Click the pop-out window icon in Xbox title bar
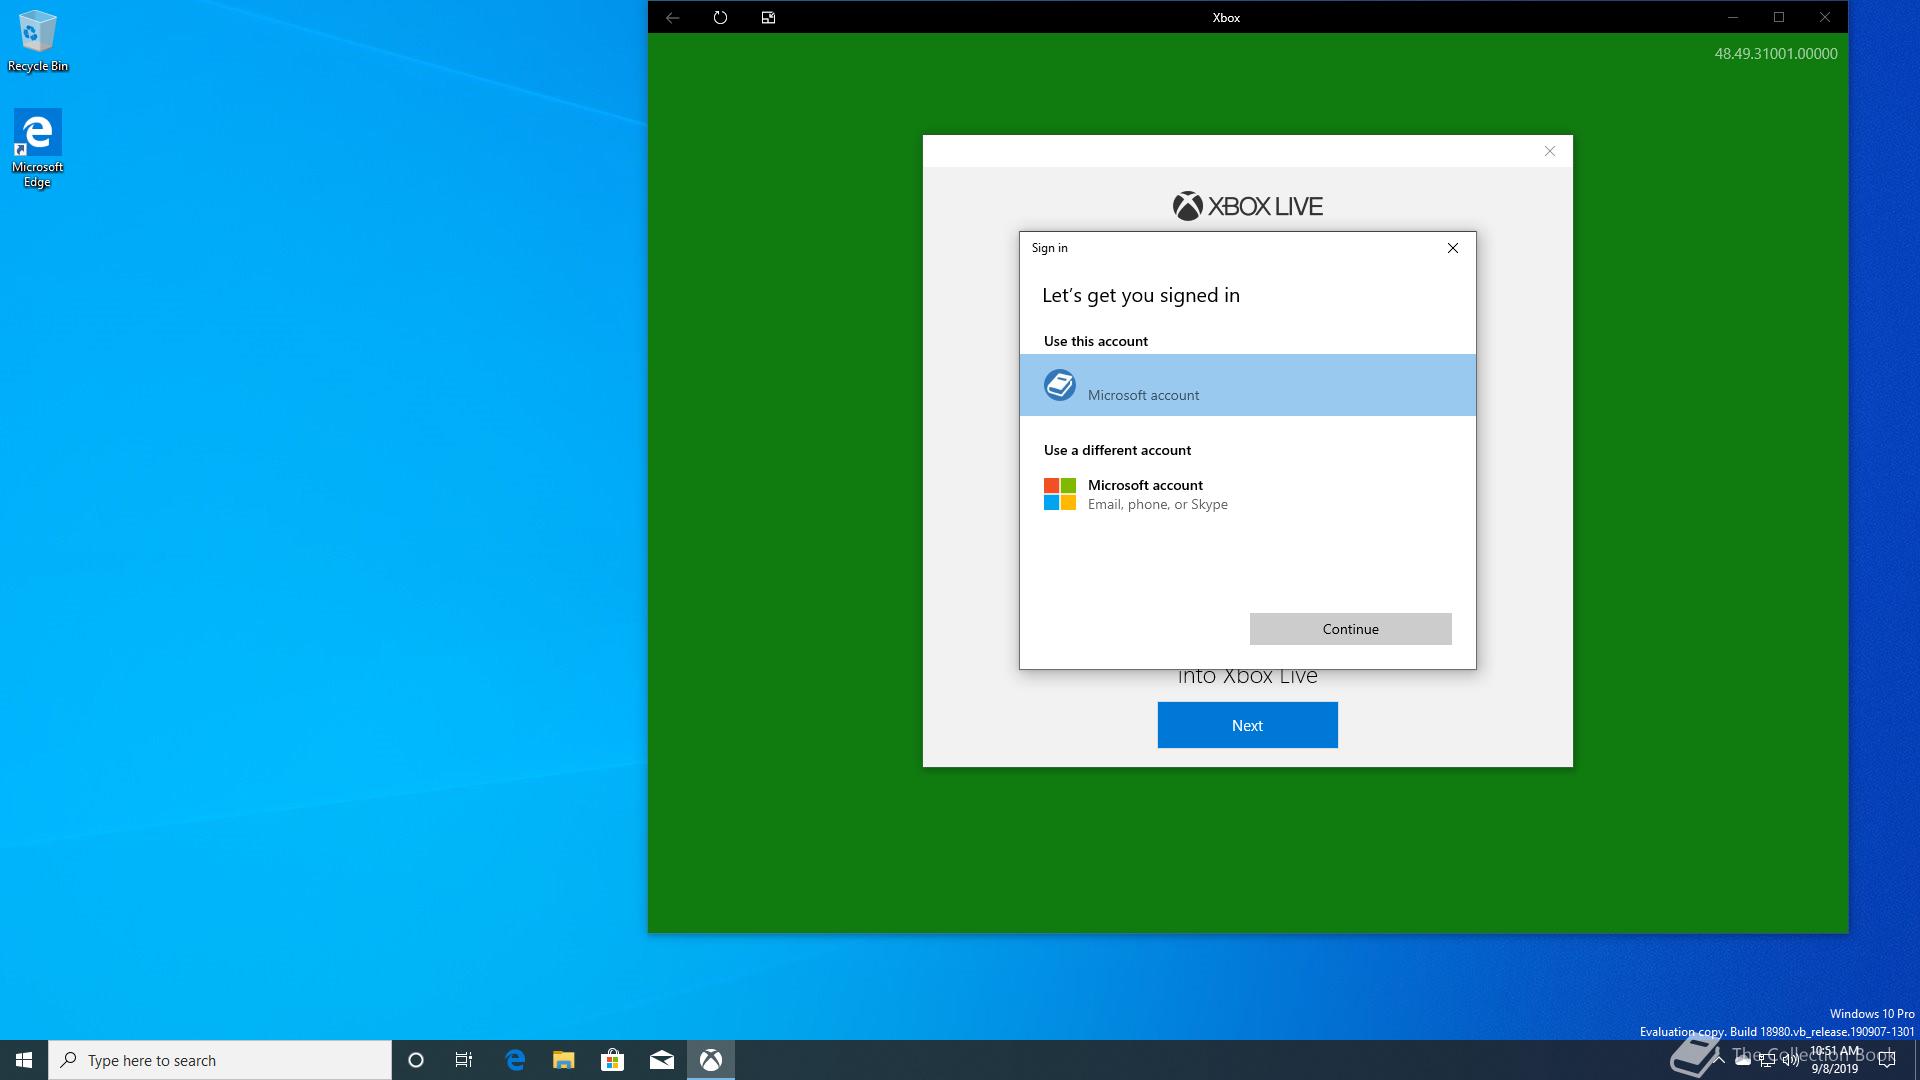The width and height of the screenshot is (1920, 1080). tap(768, 17)
